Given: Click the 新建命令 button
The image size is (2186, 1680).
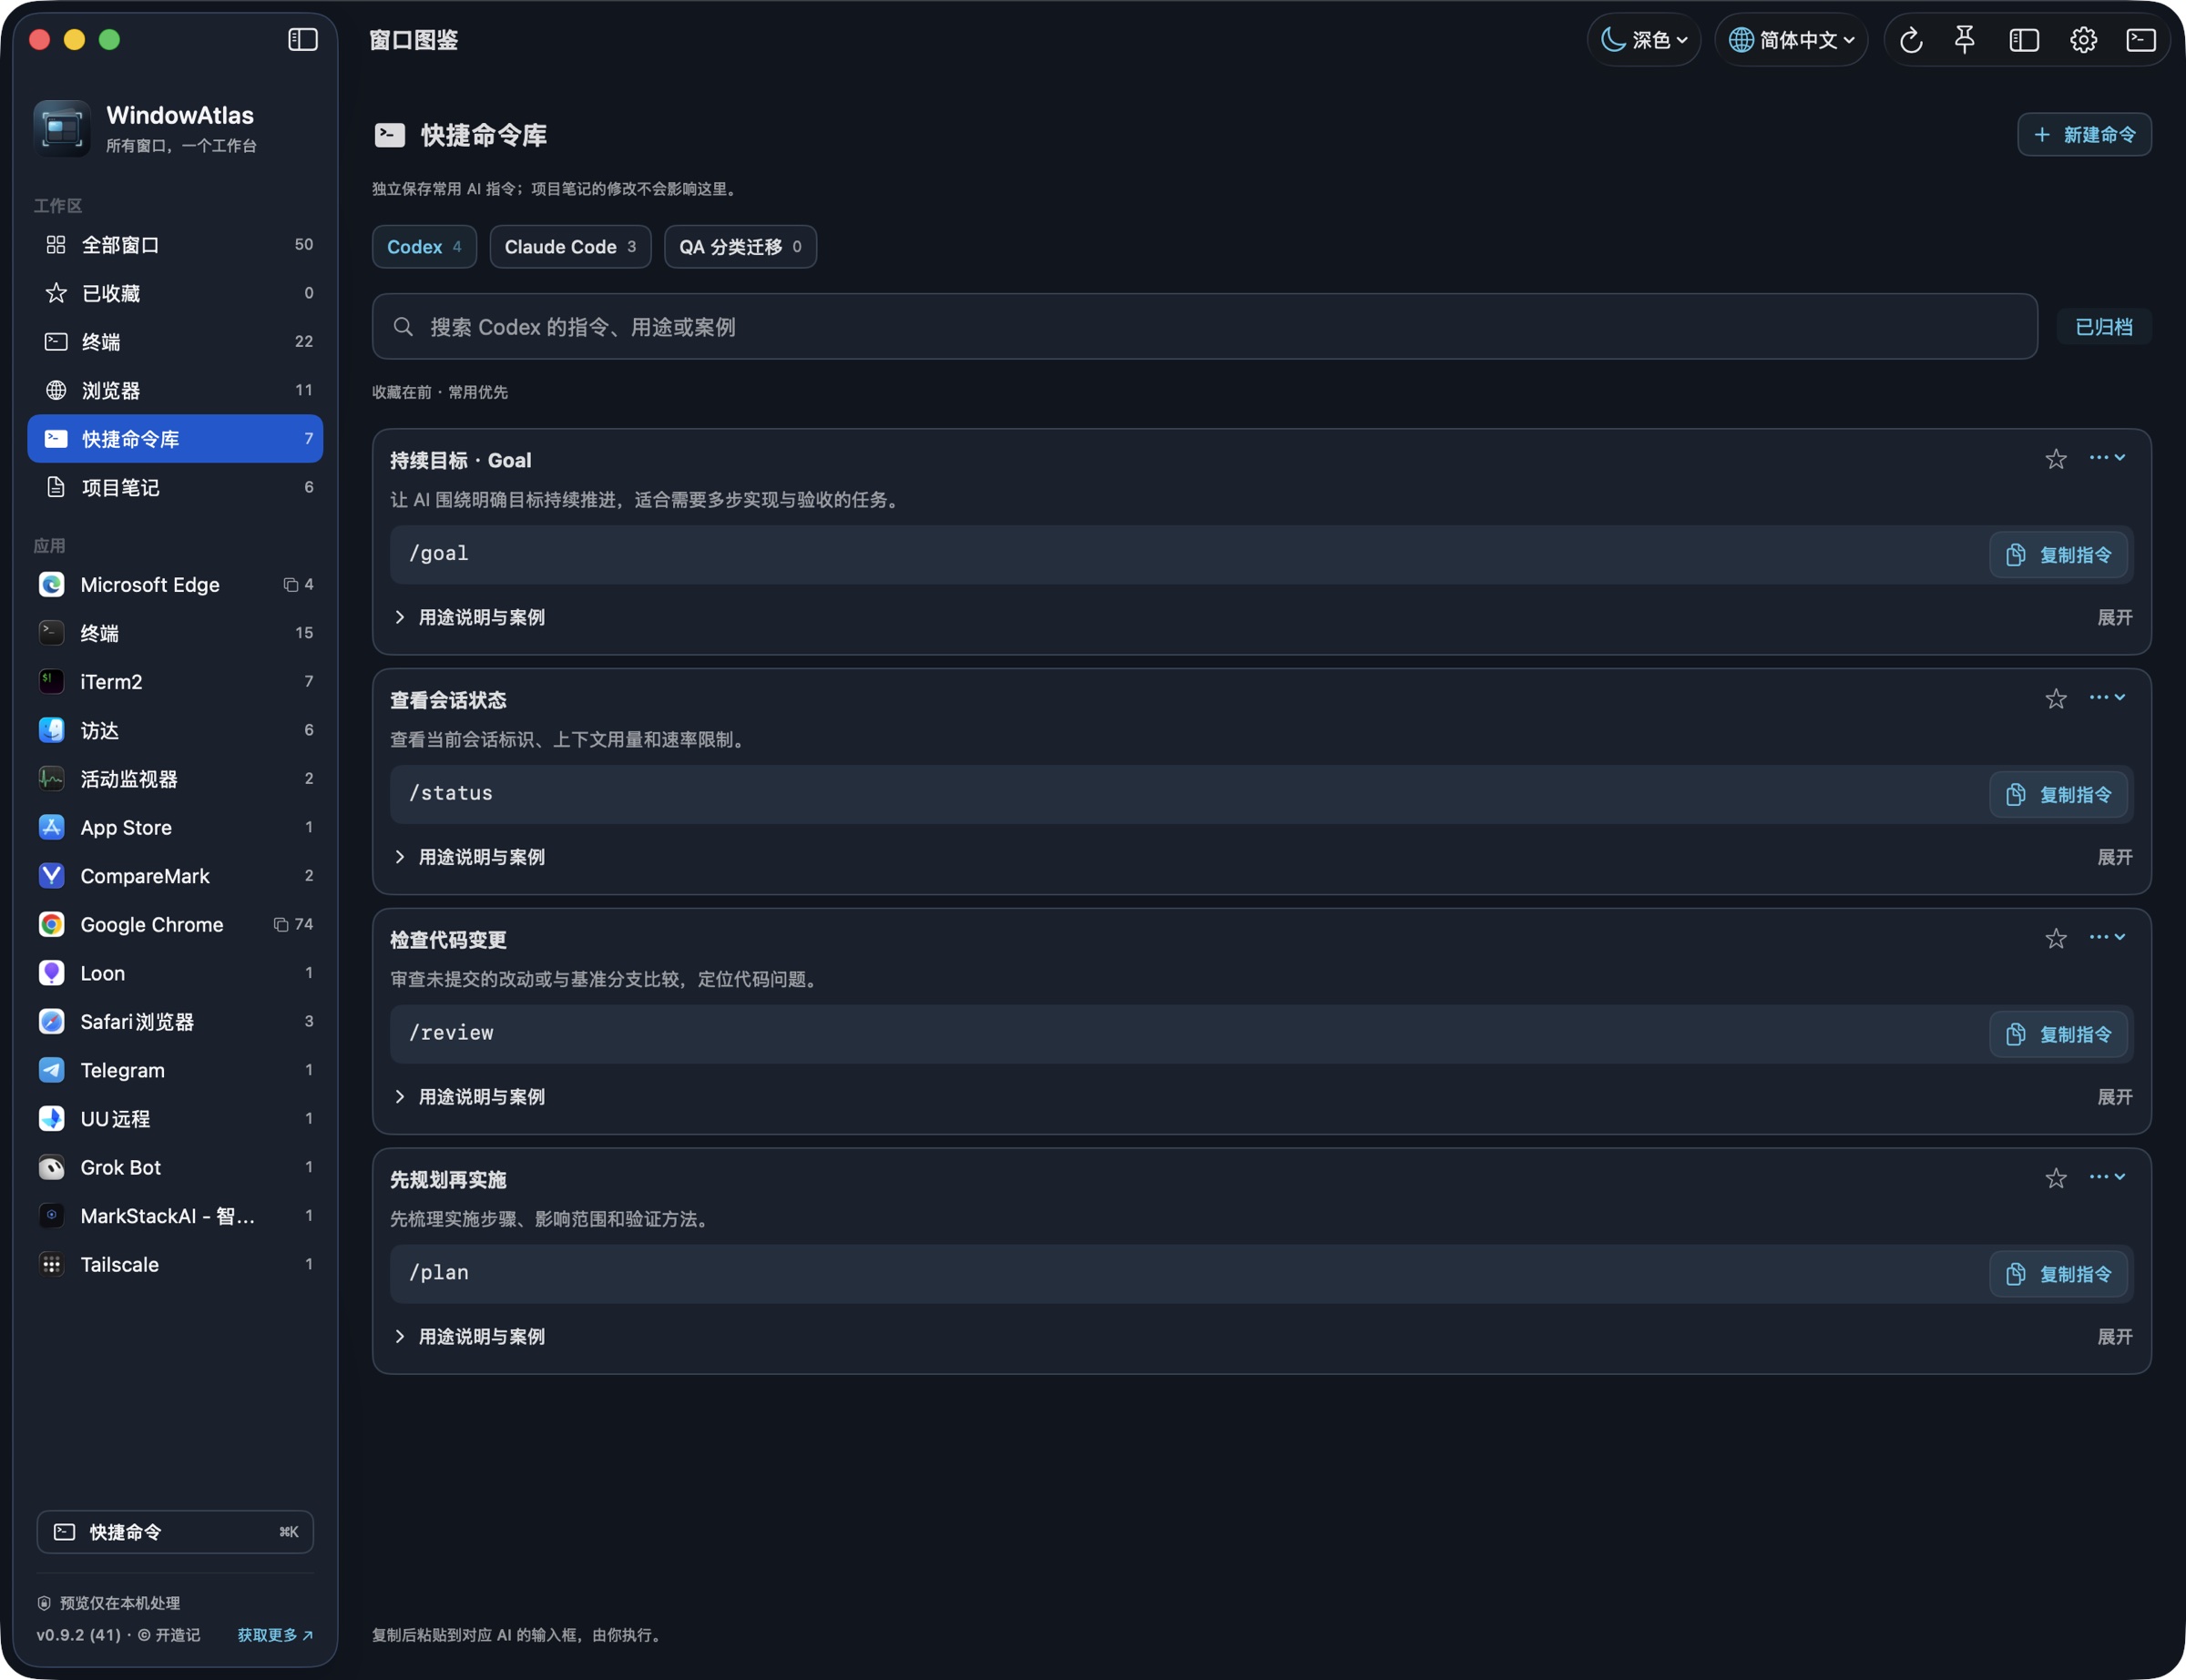Looking at the screenshot, I should (2084, 135).
